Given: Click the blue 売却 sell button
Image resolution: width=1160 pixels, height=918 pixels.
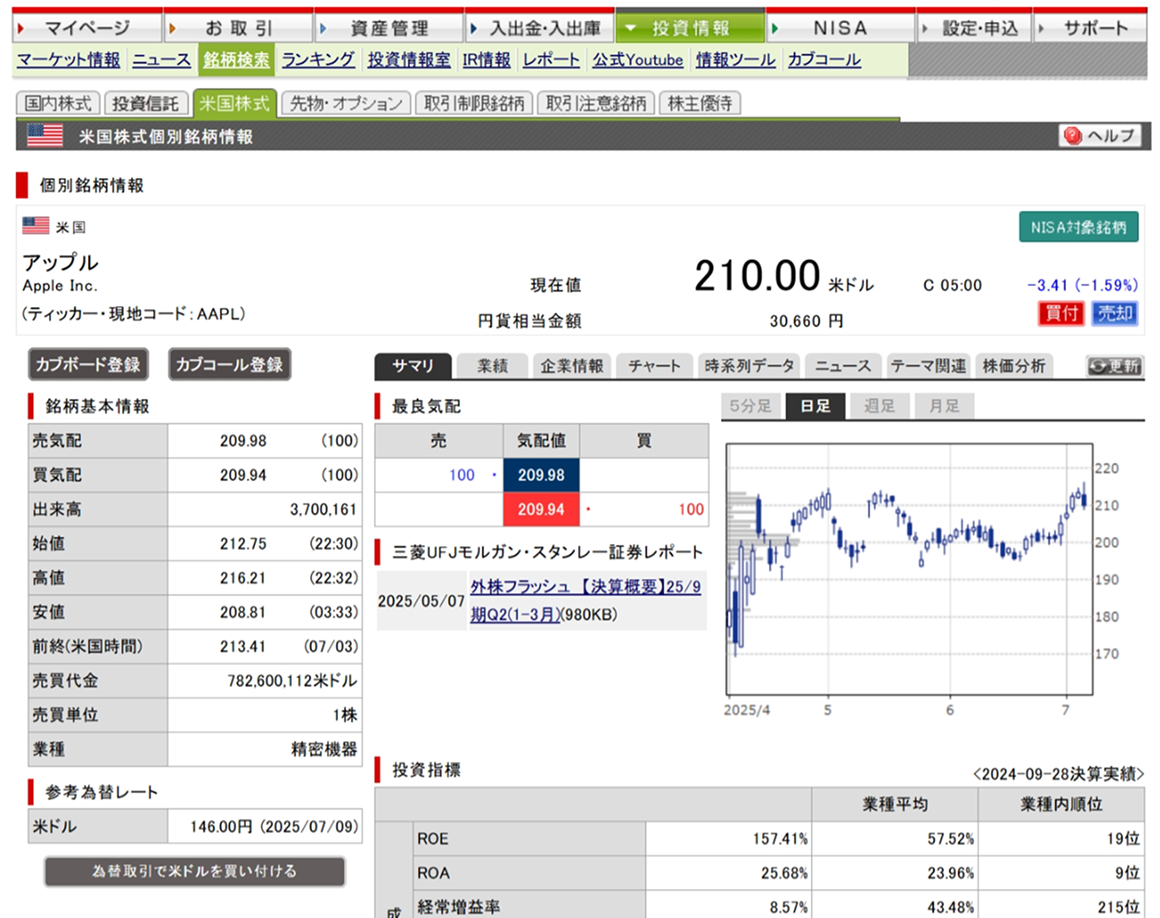Looking at the screenshot, I should [x=1113, y=313].
